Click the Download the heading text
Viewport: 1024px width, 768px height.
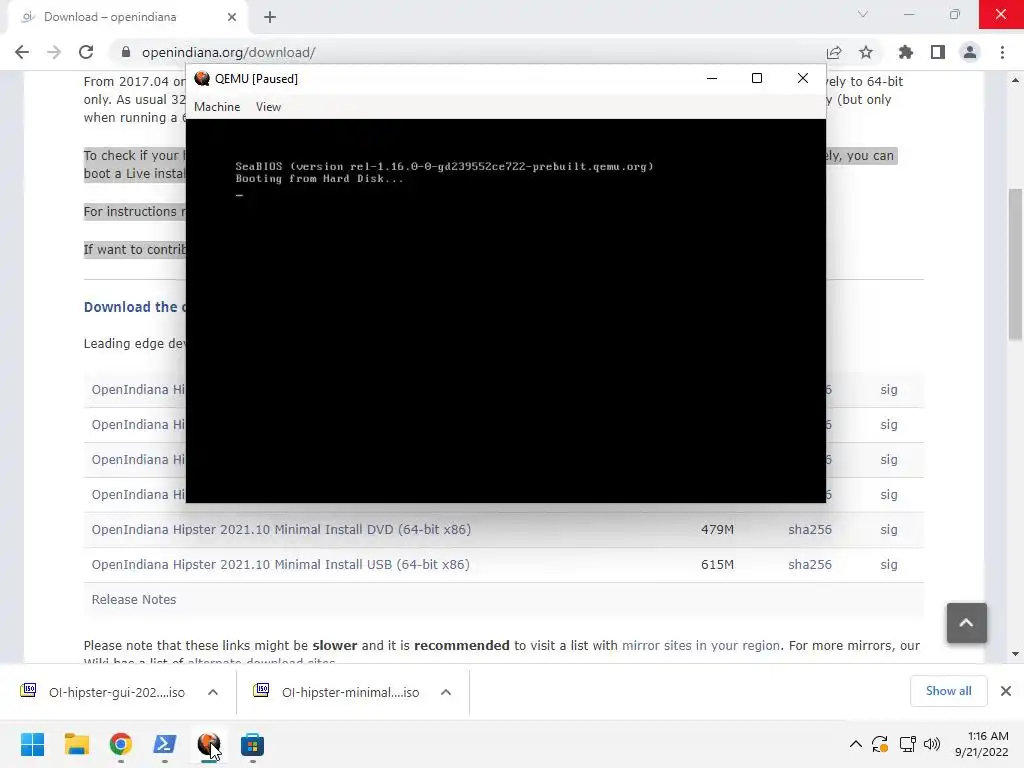(x=135, y=307)
